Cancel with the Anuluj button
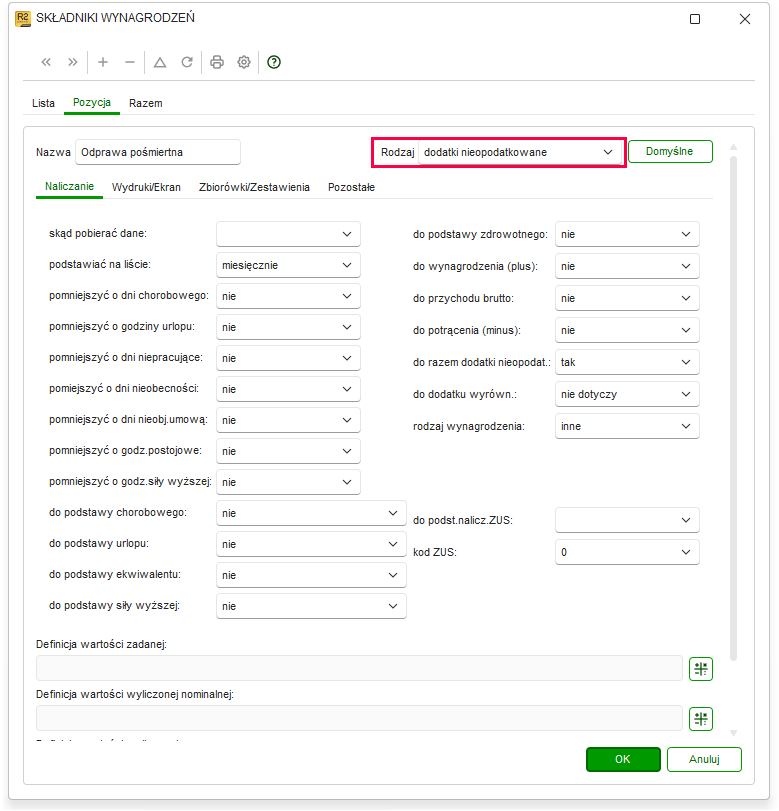This screenshot has height=811, width=779. [x=704, y=759]
